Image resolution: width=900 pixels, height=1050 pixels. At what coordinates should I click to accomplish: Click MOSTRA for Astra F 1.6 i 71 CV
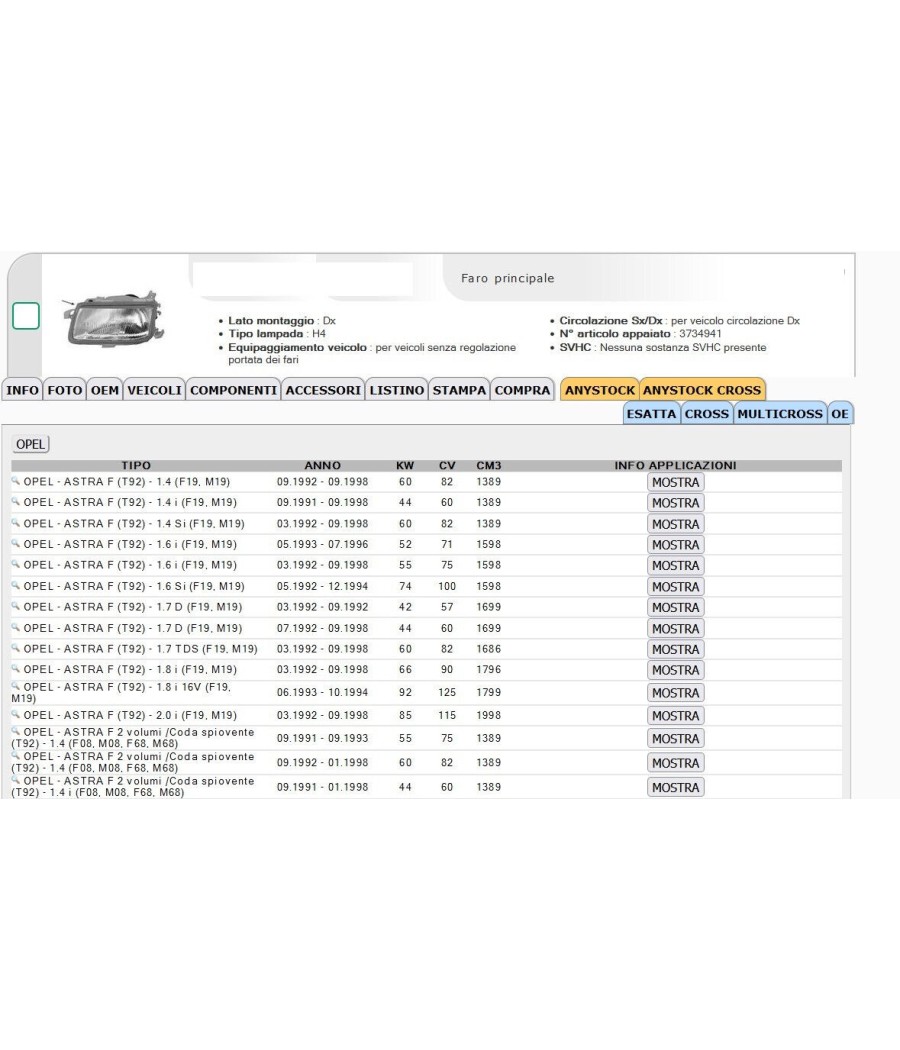676,545
